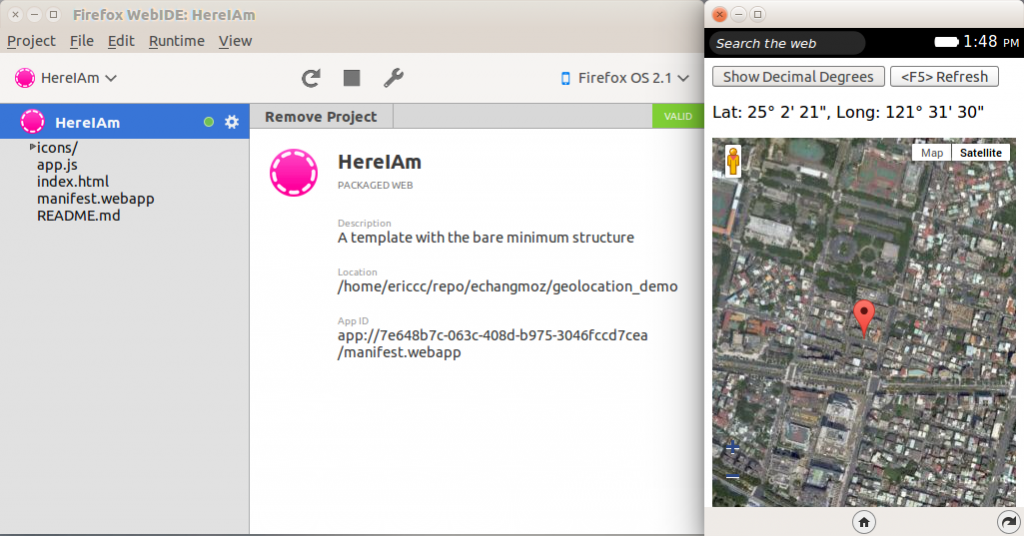Click the green running status dot
The image size is (1024, 536).
(209, 122)
